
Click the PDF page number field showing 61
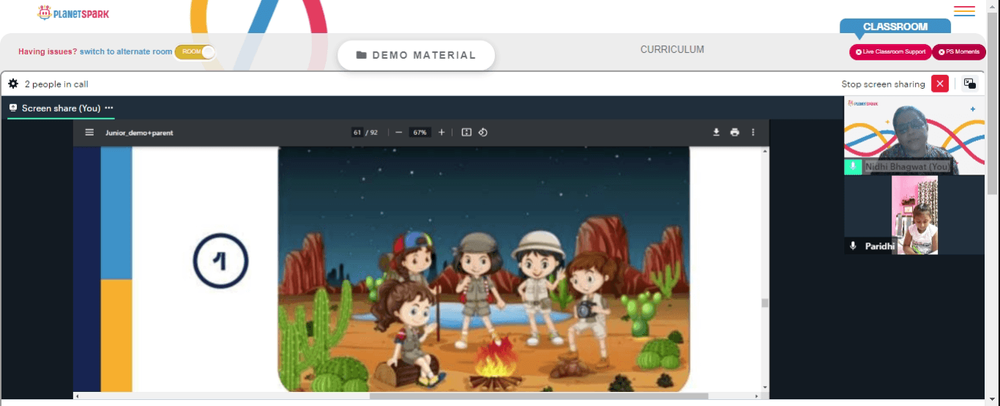[357, 132]
